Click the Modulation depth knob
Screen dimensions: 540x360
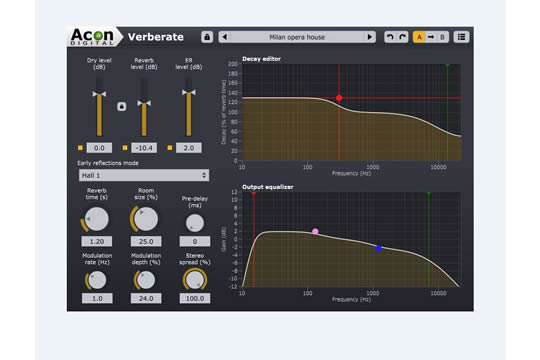click(146, 280)
